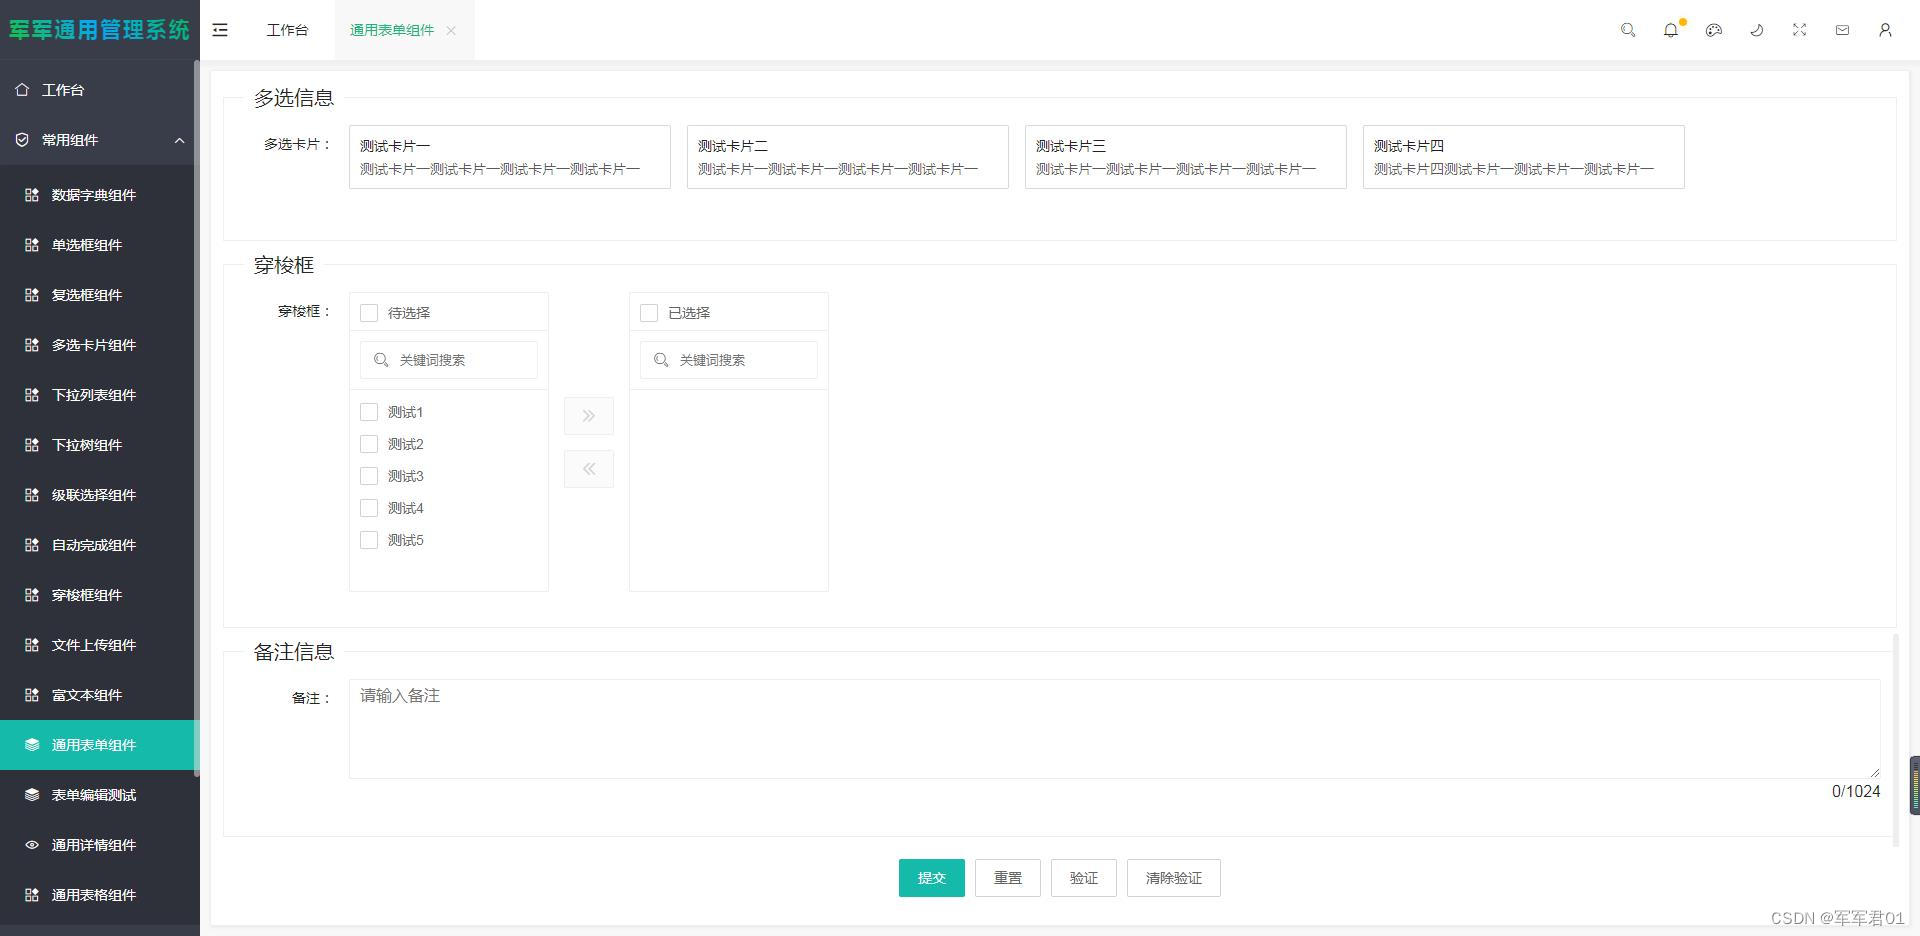The width and height of the screenshot is (1920, 936).
Task: Click the 重置 button
Action: (1008, 878)
